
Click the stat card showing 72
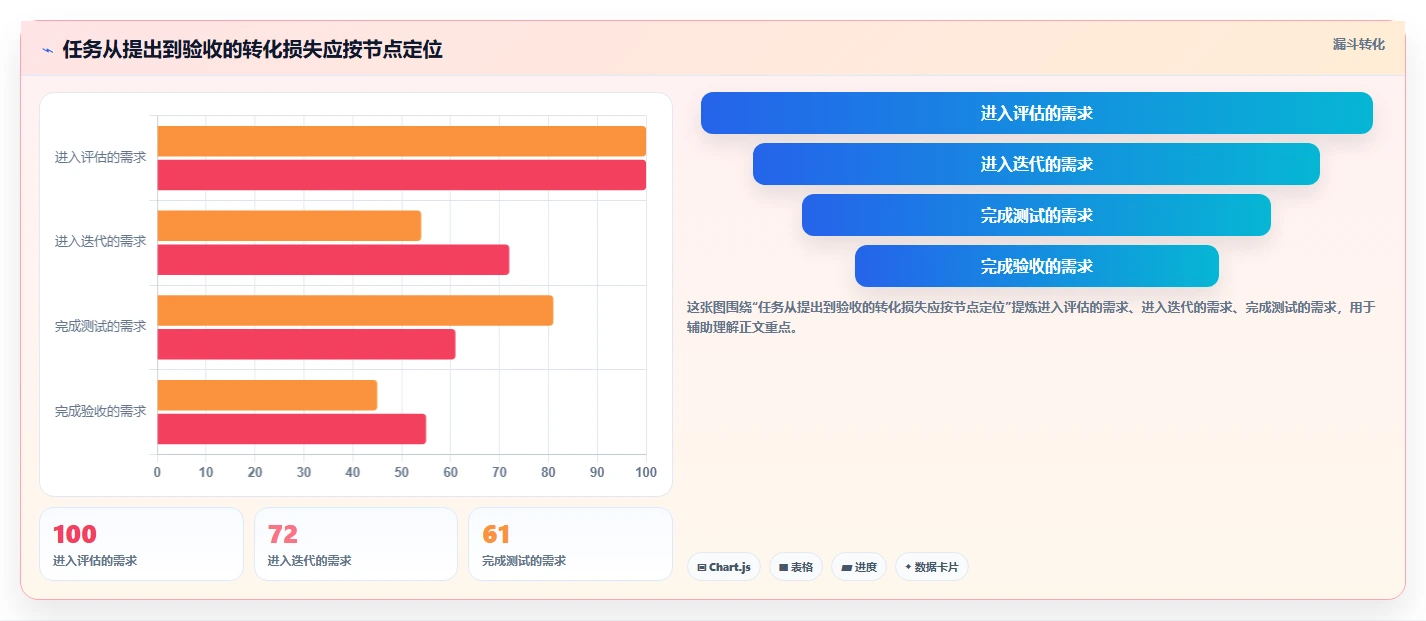(356, 544)
